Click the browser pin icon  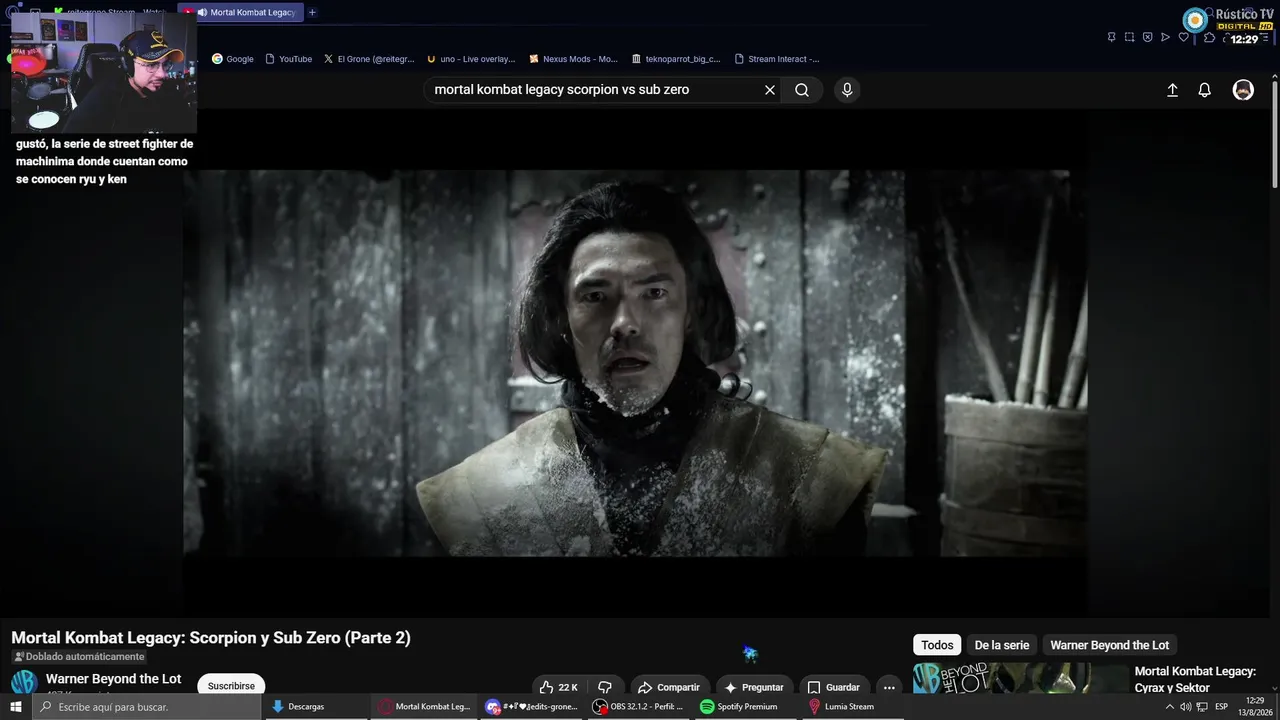1111,37
